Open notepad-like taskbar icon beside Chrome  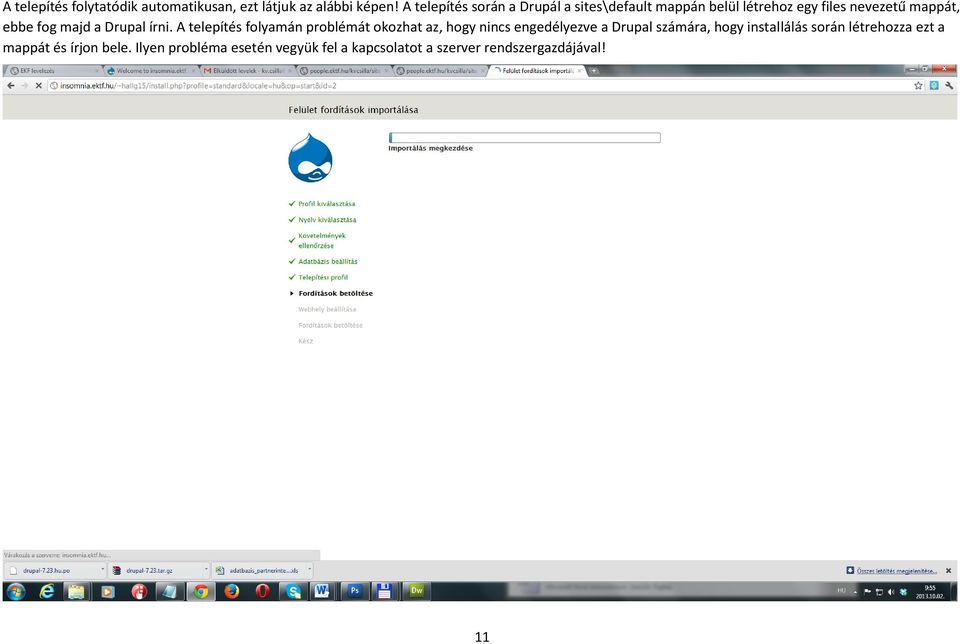pos(170,591)
